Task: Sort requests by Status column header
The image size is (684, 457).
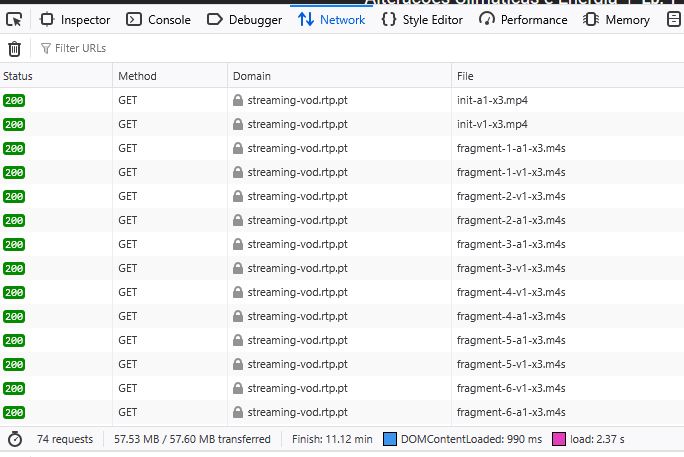Action: [x=18, y=76]
